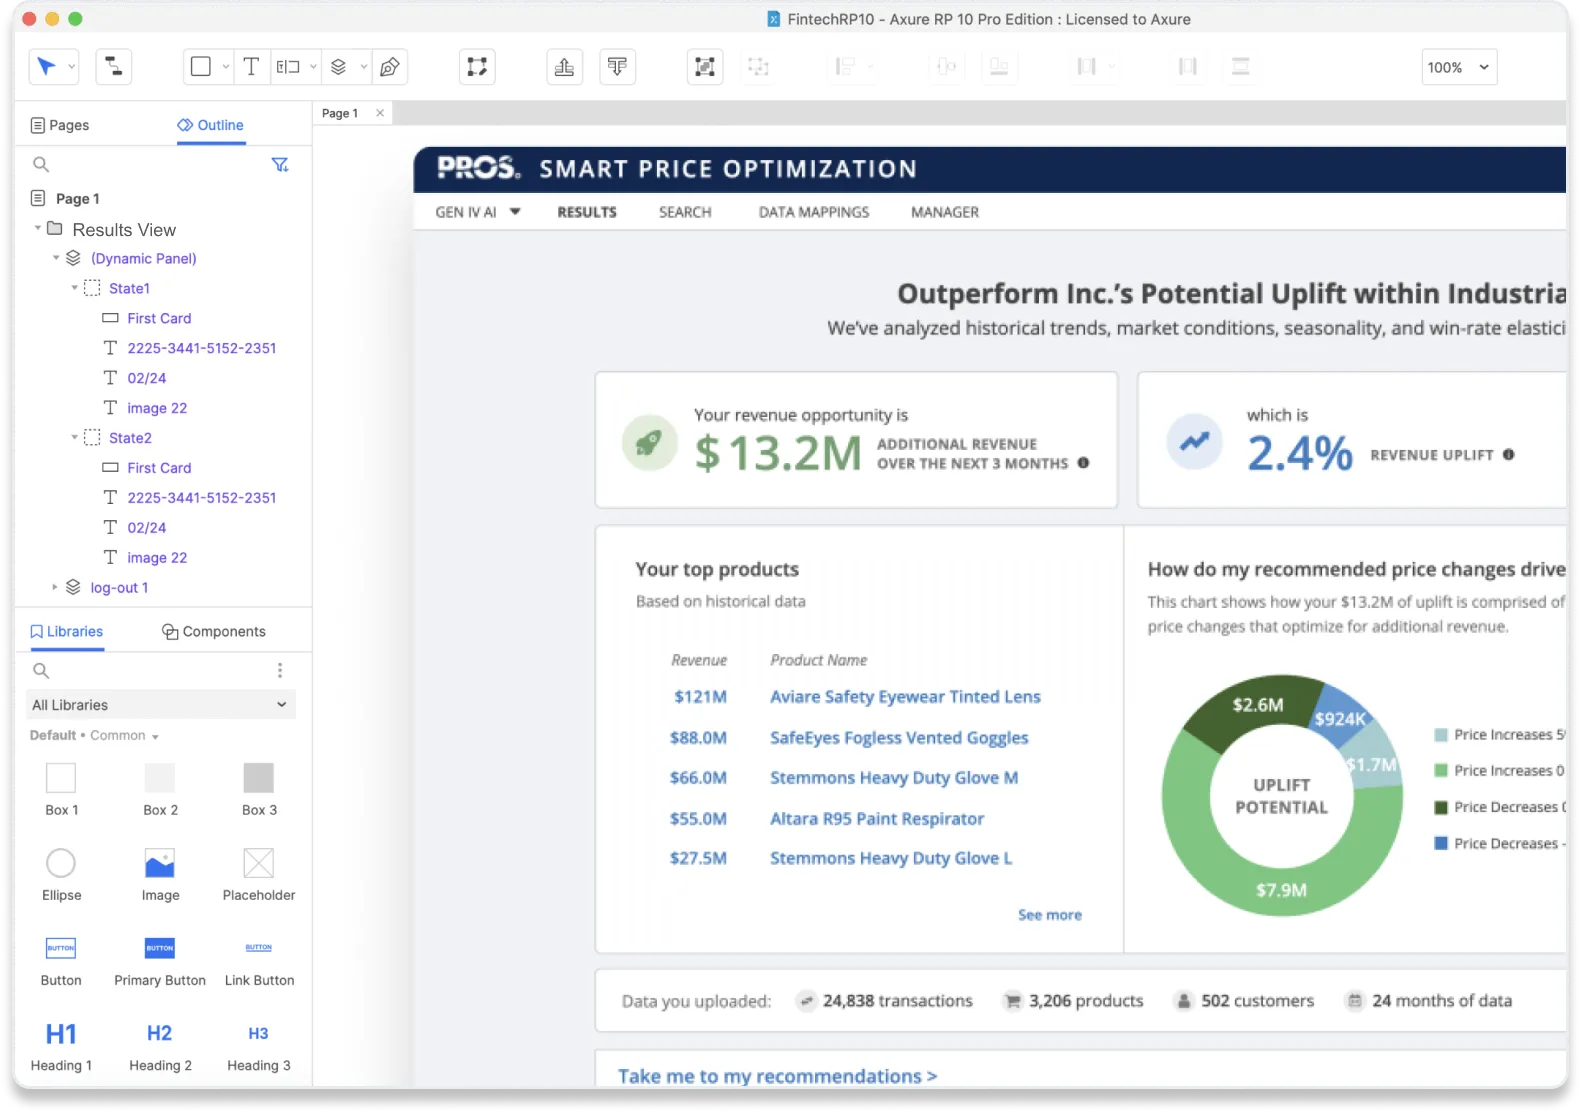This screenshot has height=1113, width=1581.
Task: Click the $7.9M green donut chart segment
Action: point(1281,890)
